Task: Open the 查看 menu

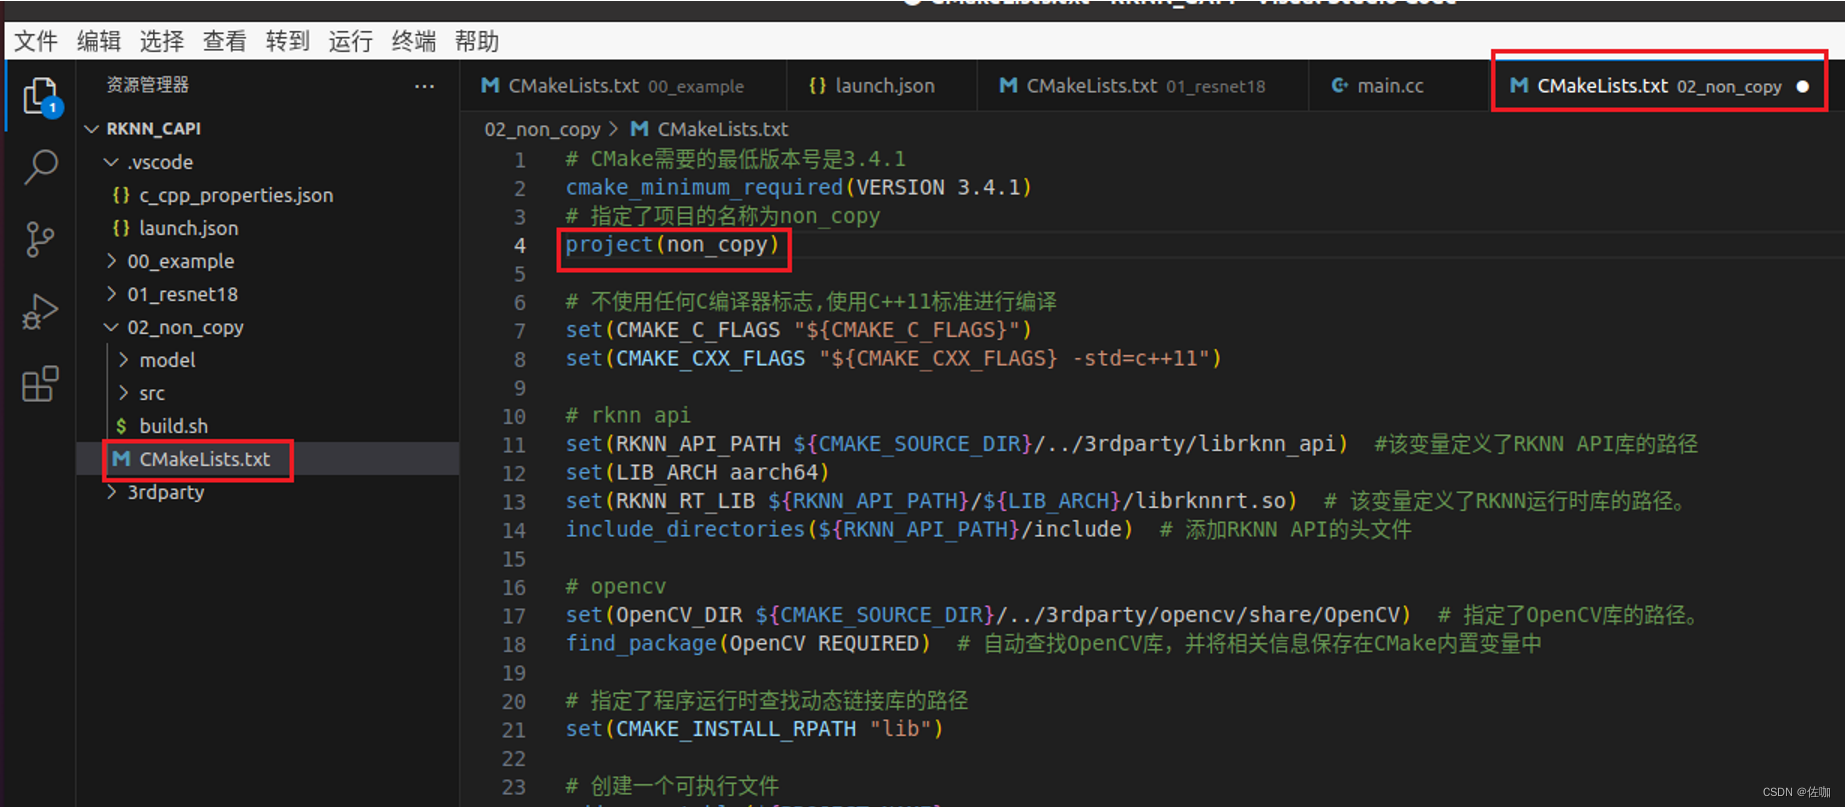Action: click(225, 41)
